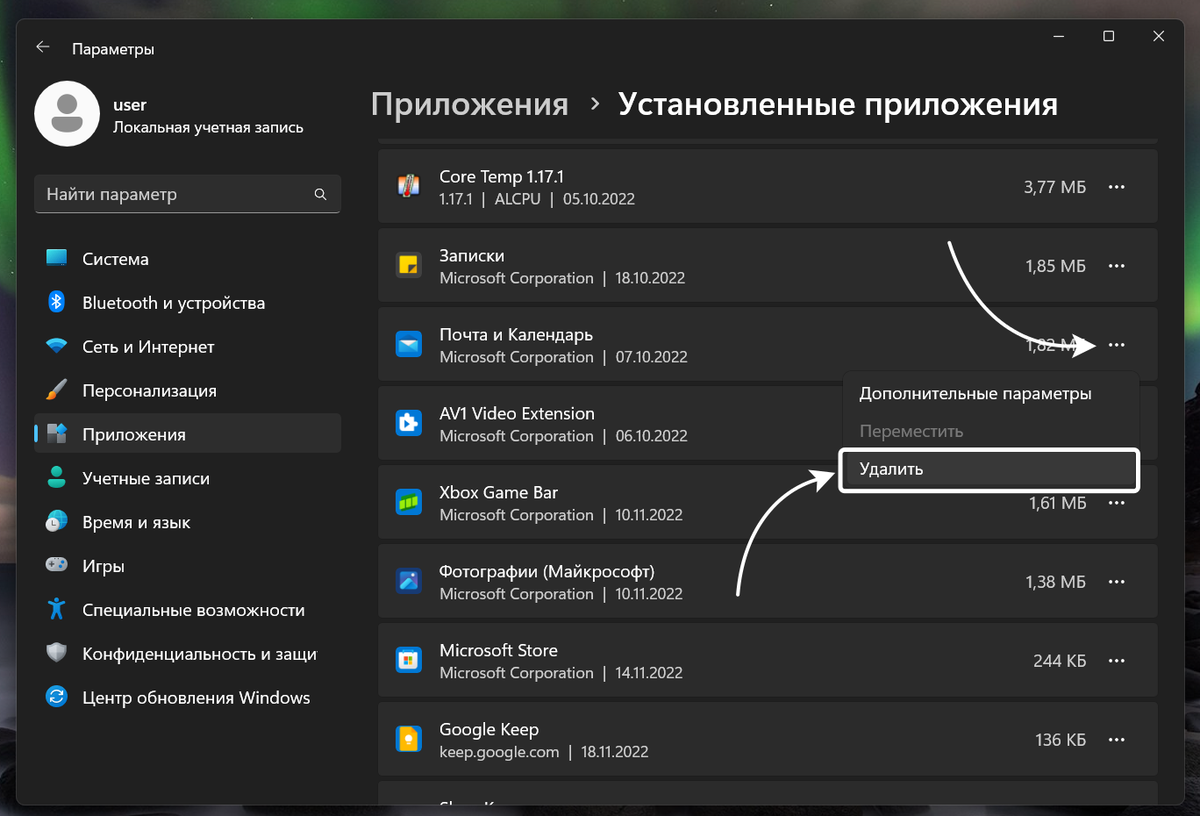The width and height of the screenshot is (1200, 816).
Task: Open the three-dot menu for Фотографии (Майкрософт)
Action: point(1117,582)
